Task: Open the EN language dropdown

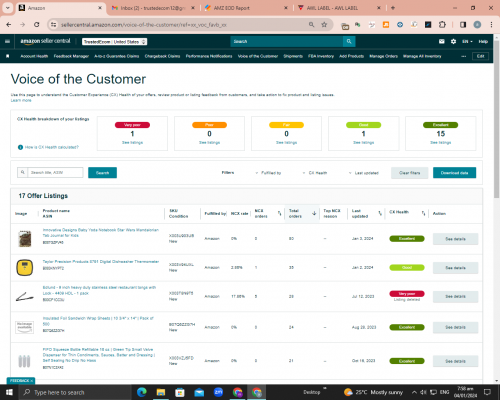Action: pyautogui.click(x=467, y=41)
